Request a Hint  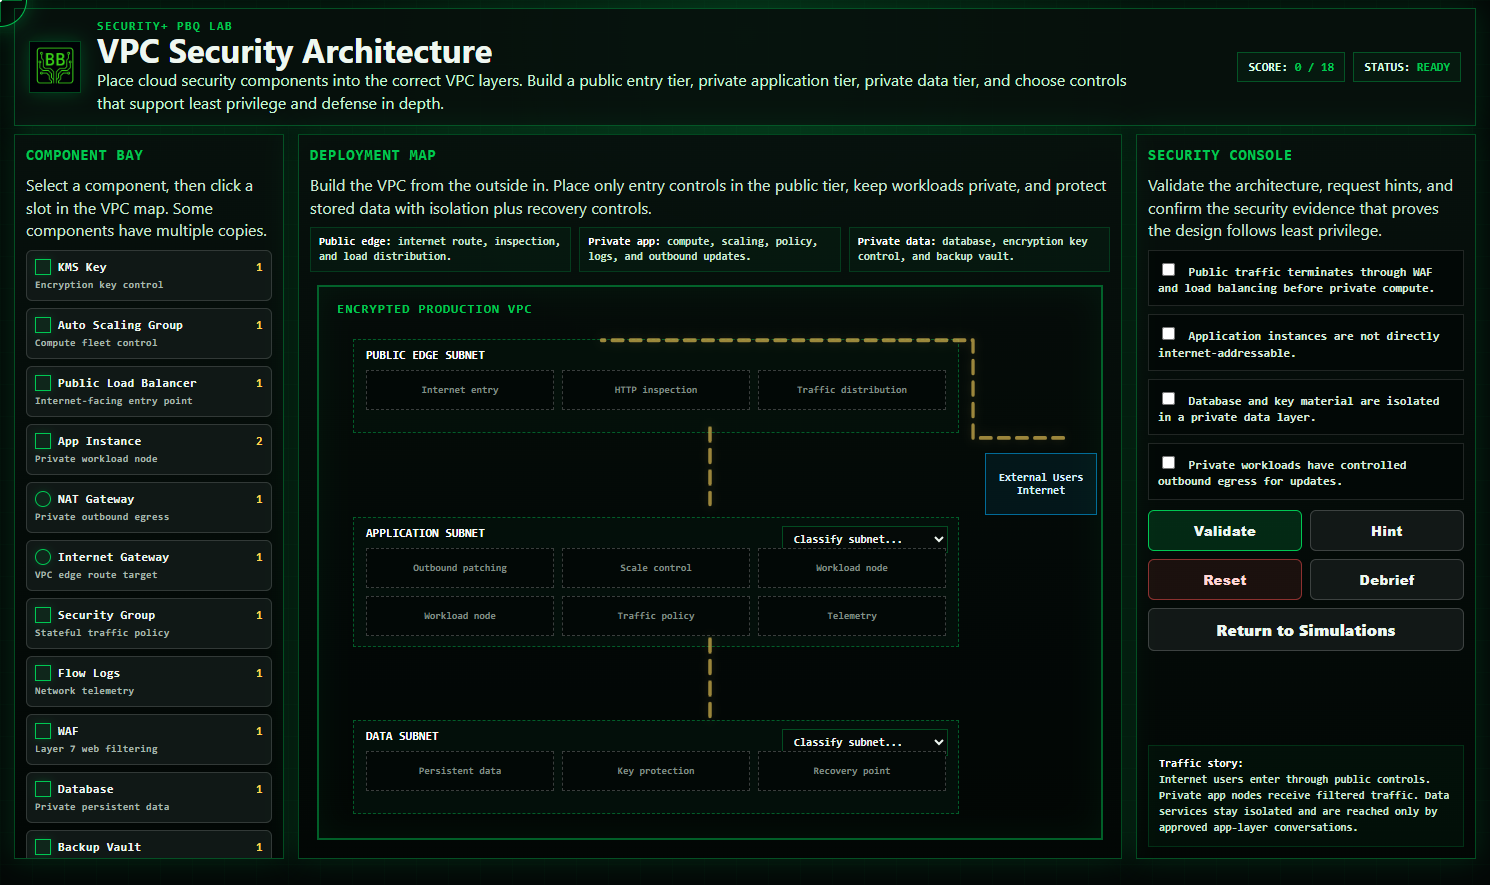1387,531
